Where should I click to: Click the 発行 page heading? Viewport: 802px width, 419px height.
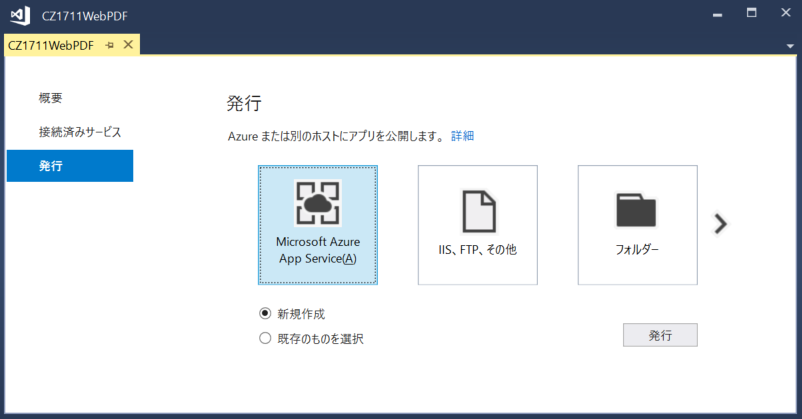pos(244,103)
